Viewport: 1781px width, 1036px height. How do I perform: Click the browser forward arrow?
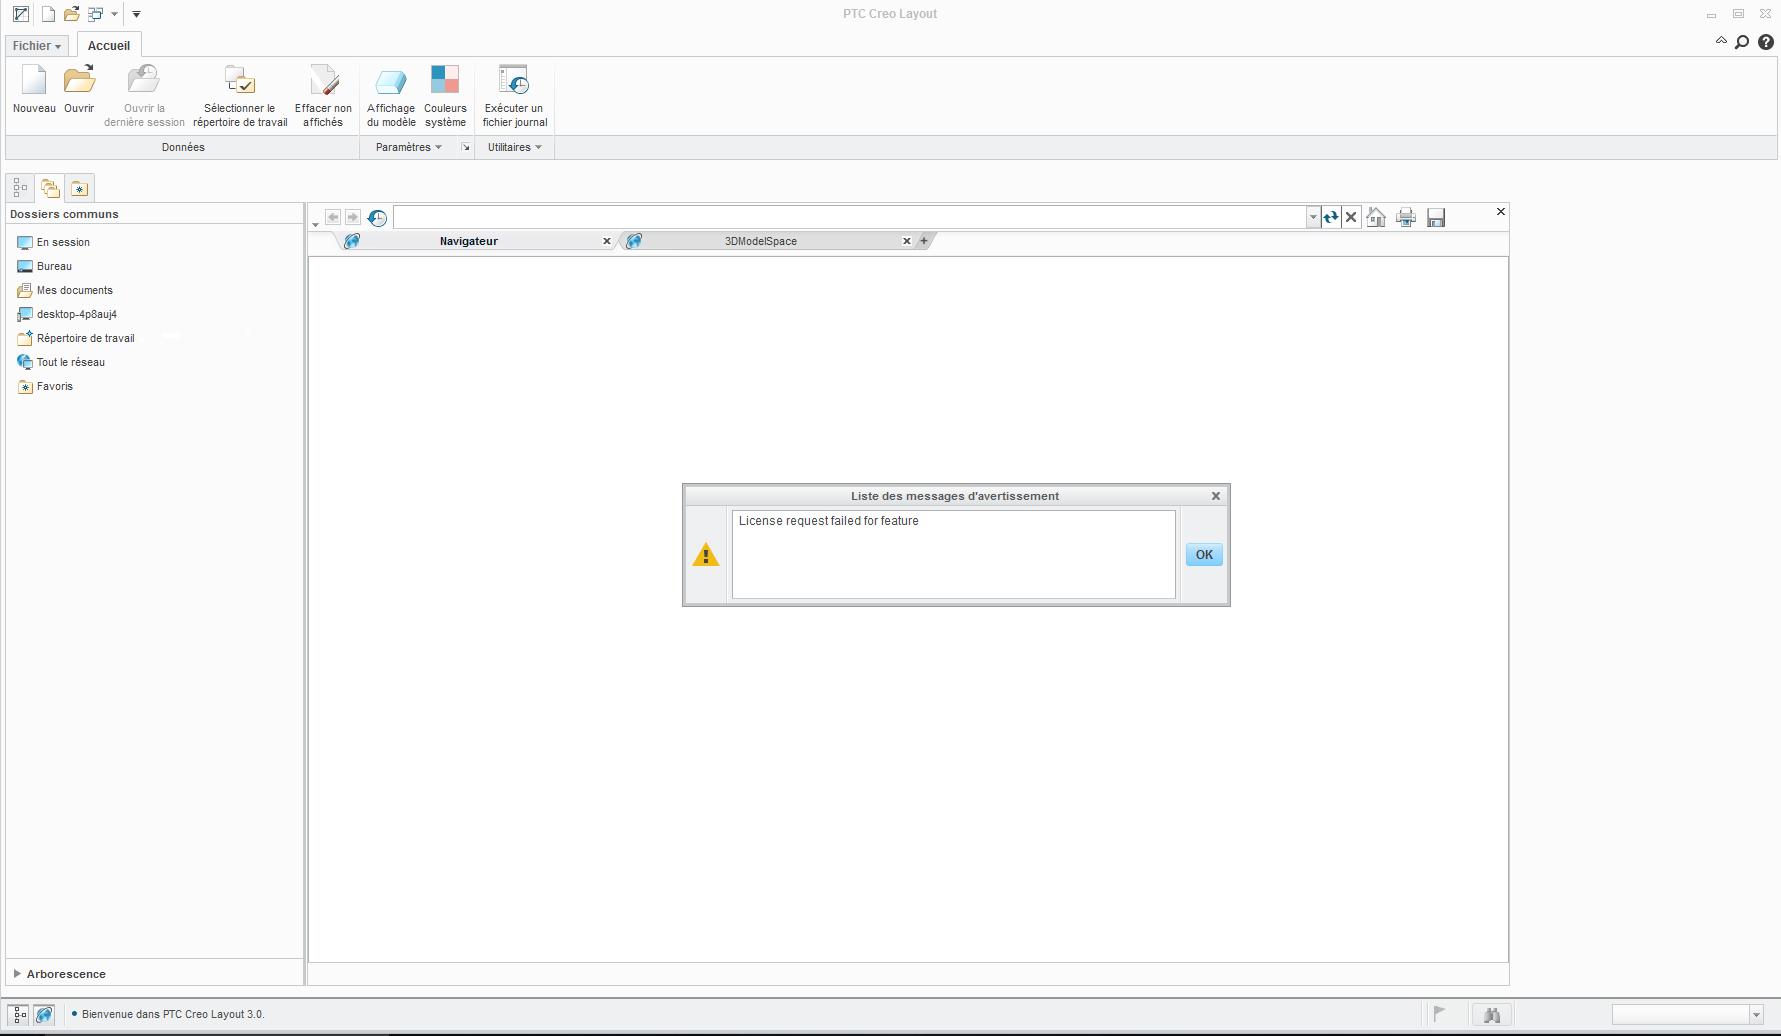pyautogui.click(x=352, y=217)
